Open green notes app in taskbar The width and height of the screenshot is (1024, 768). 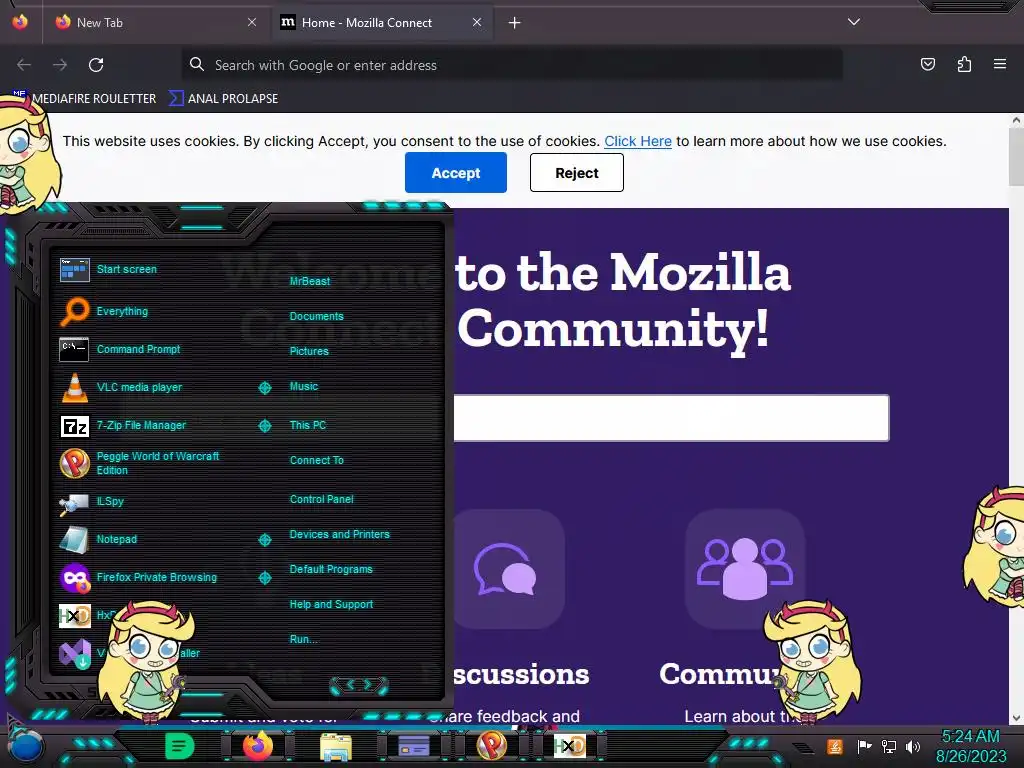[180, 745]
